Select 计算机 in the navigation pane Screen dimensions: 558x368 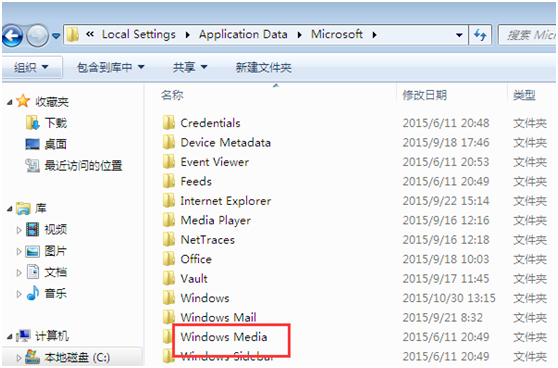click(x=52, y=336)
